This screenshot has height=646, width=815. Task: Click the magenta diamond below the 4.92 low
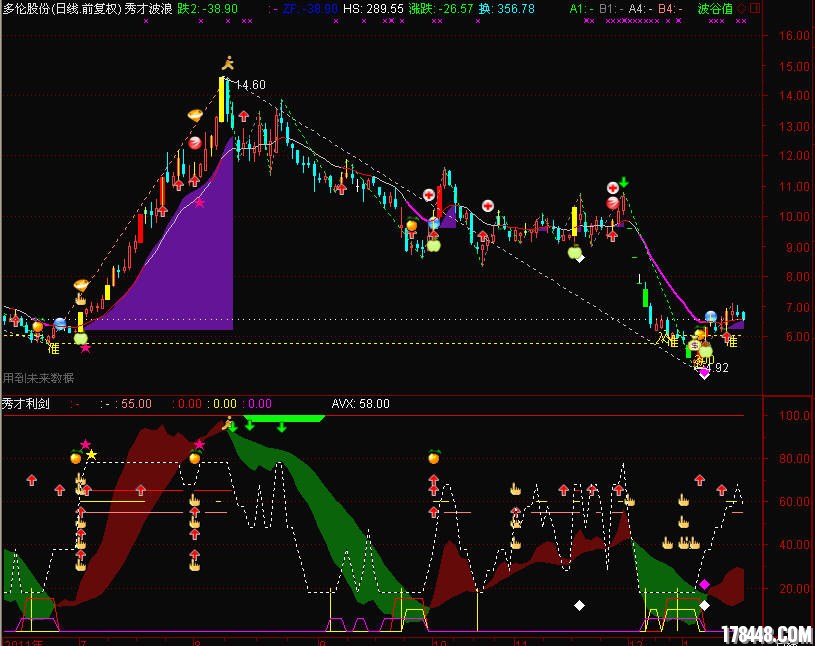704,372
